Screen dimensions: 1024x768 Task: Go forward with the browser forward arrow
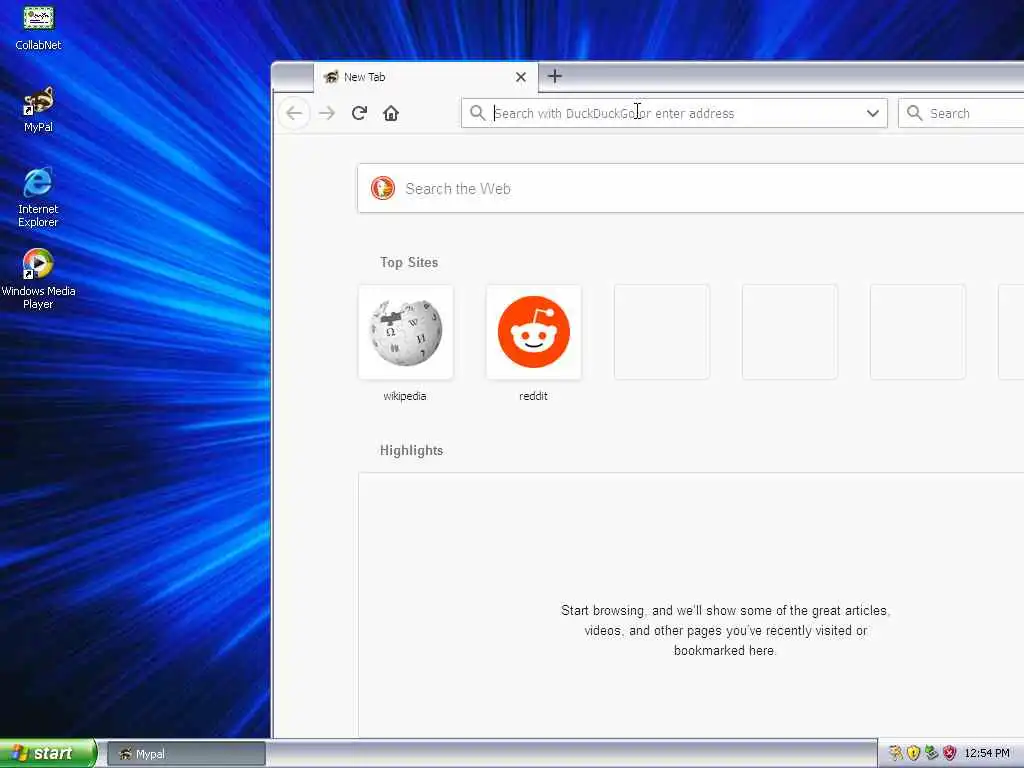coord(327,113)
